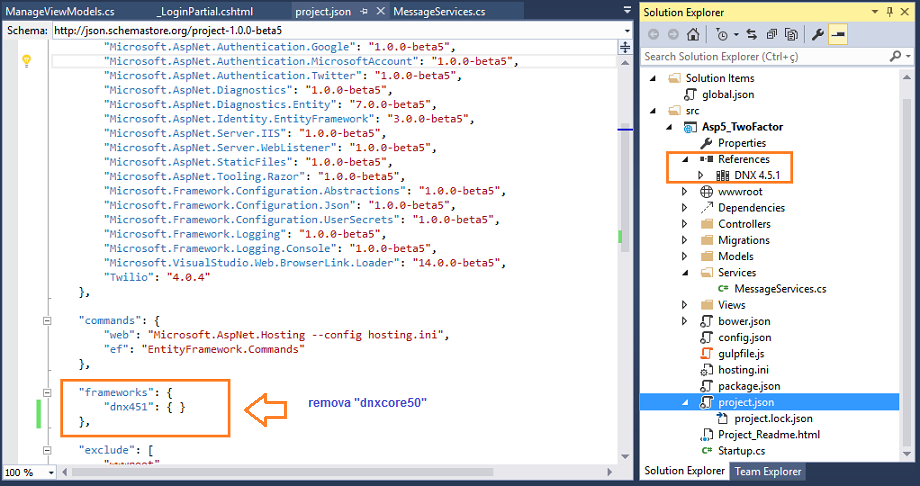Open the Schema URL dropdown
Screen dimensions: 920x486
(x=627, y=31)
